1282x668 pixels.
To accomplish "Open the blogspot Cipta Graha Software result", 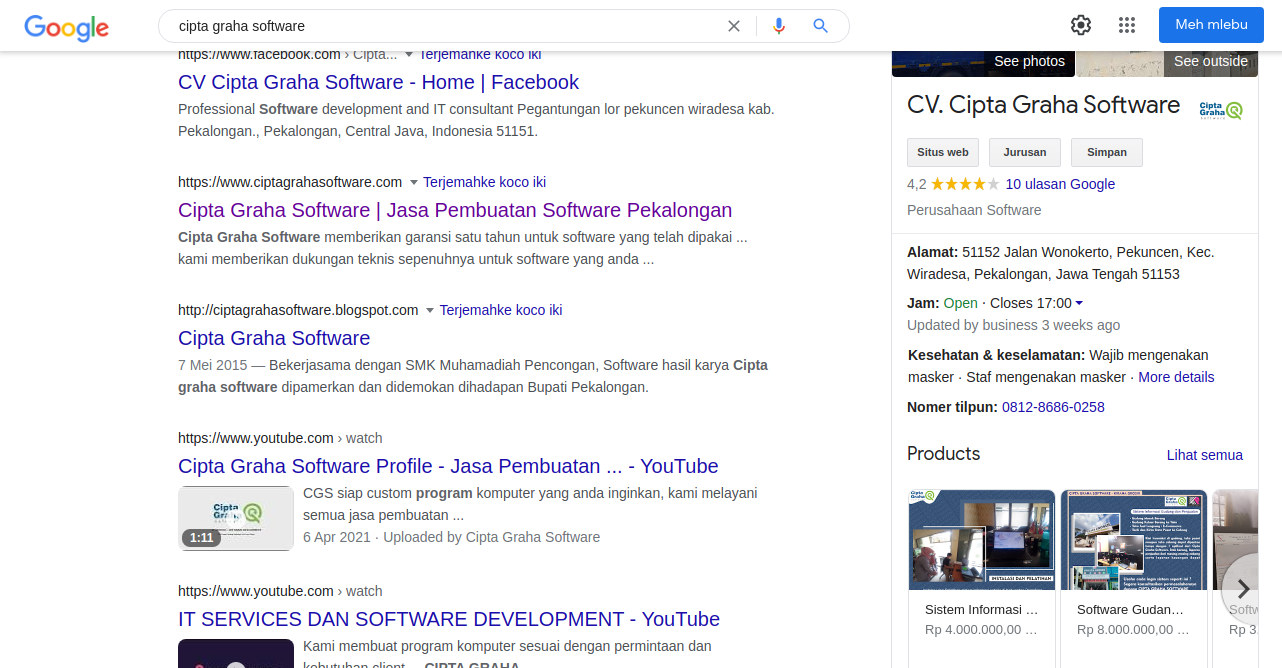I will (x=274, y=338).
